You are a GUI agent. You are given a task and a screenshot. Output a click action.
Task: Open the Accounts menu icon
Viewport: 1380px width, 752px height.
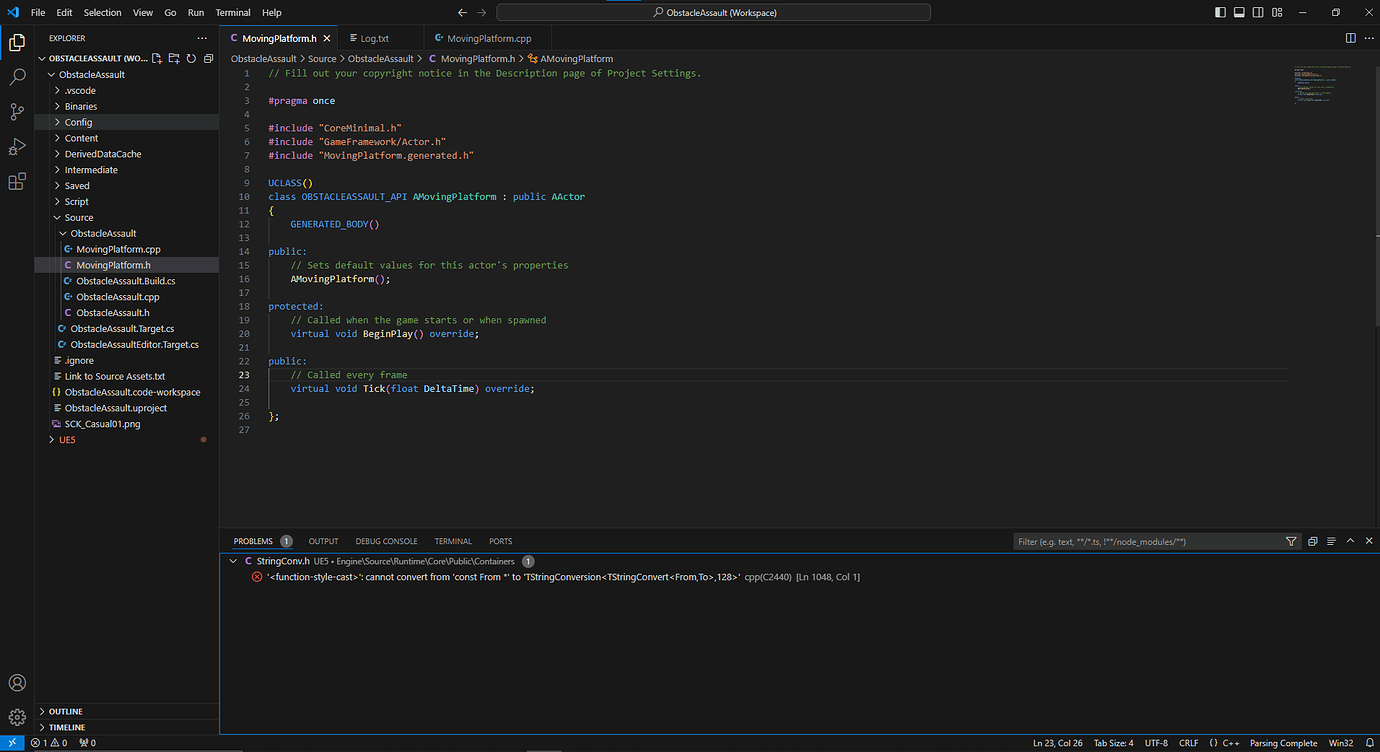[17, 683]
